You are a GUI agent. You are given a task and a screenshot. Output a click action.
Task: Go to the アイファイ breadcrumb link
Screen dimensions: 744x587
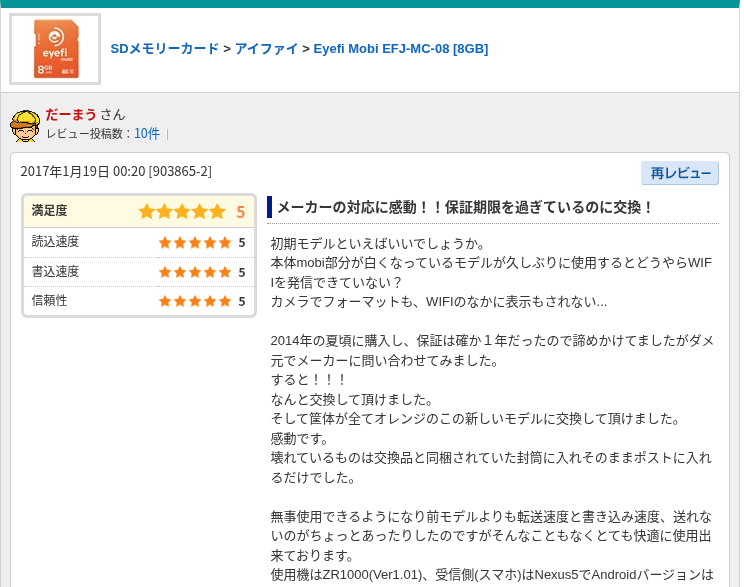pyautogui.click(x=266, y=49)
